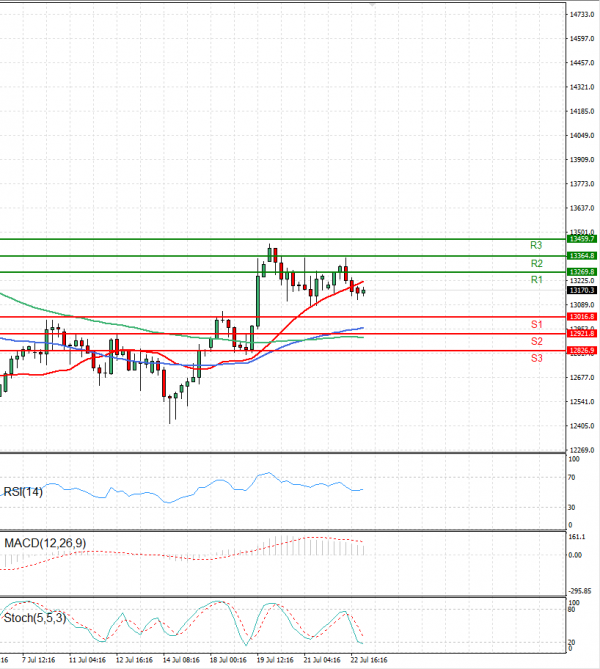Viewport: 600px width, 669px height.
Task: Click the 0.00 value on MACD axis
Action: point(575,555)
